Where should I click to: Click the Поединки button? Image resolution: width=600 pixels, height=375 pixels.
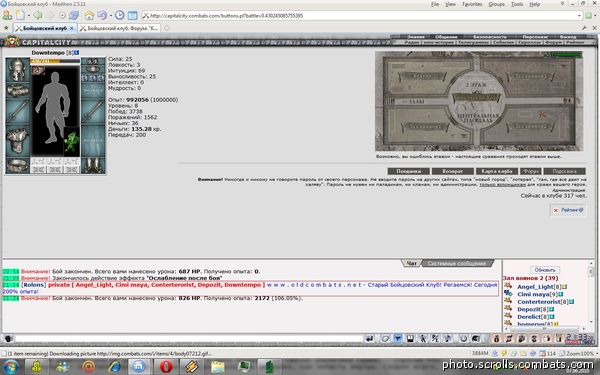(408, 171)
